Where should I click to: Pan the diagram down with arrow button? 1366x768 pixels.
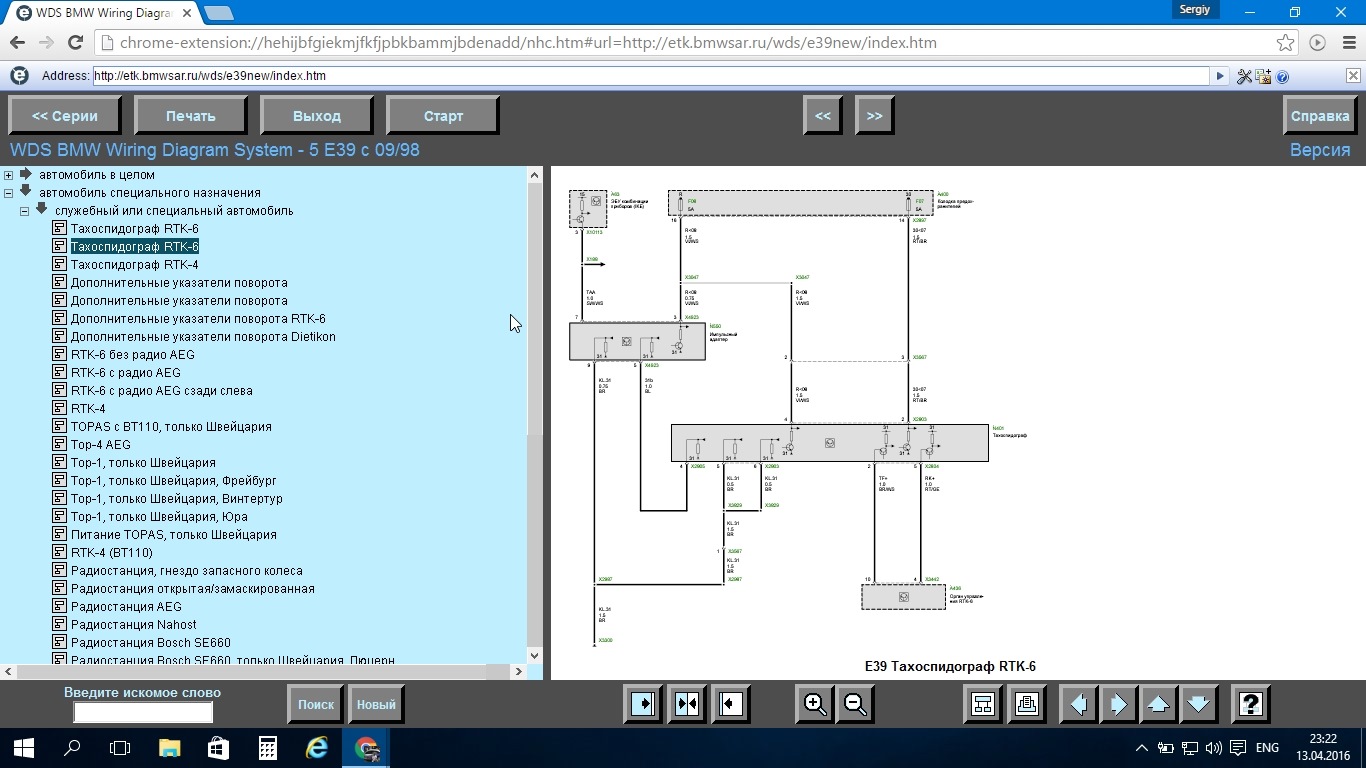coord(1198,704)
